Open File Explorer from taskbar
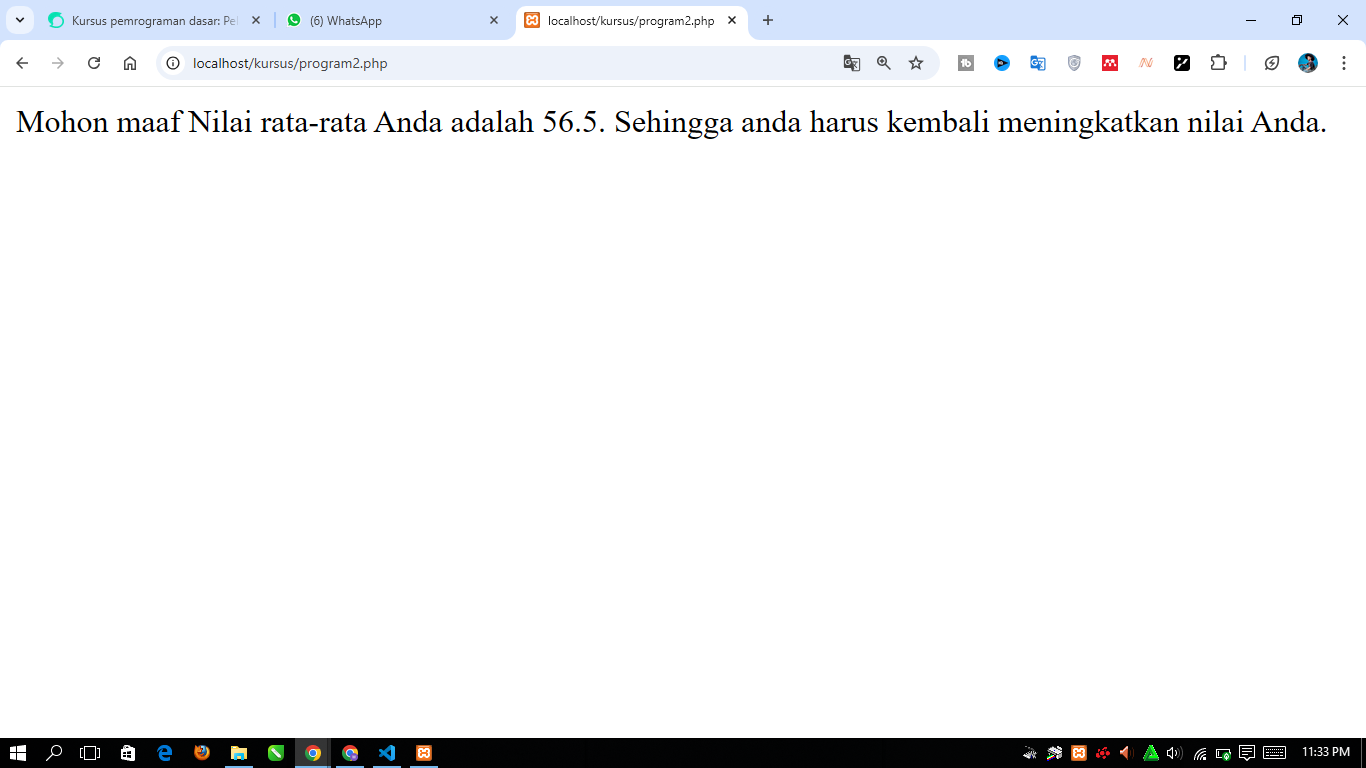This screenshot has width=1366, height=768. (x=239, y=753)
